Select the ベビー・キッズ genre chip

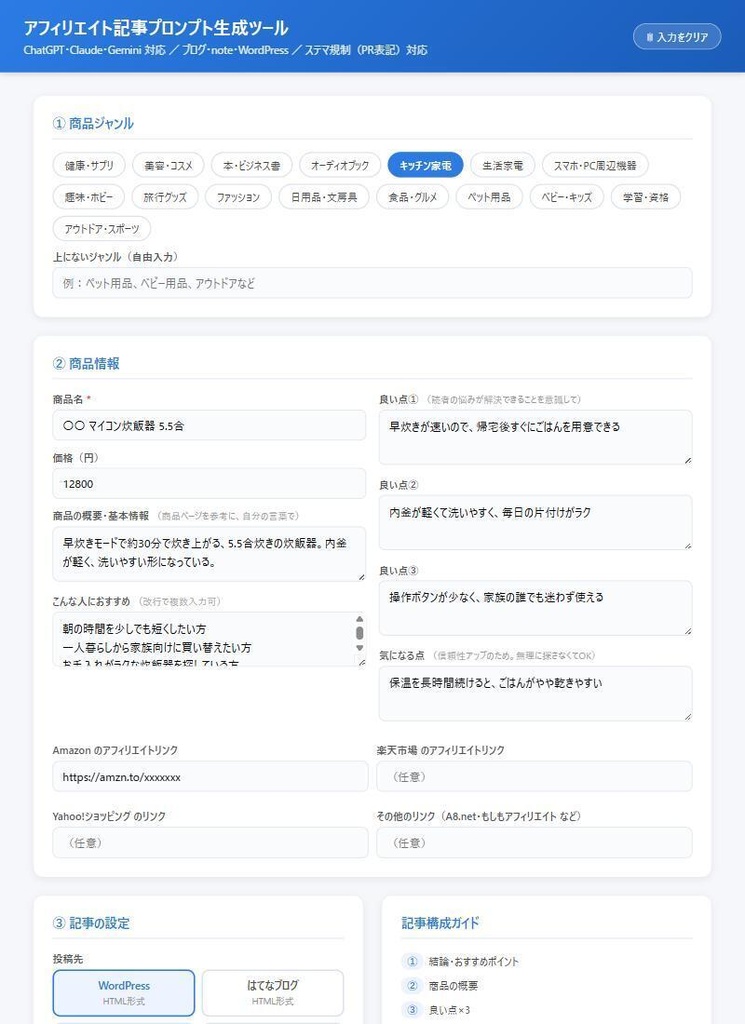click(566, 197)
